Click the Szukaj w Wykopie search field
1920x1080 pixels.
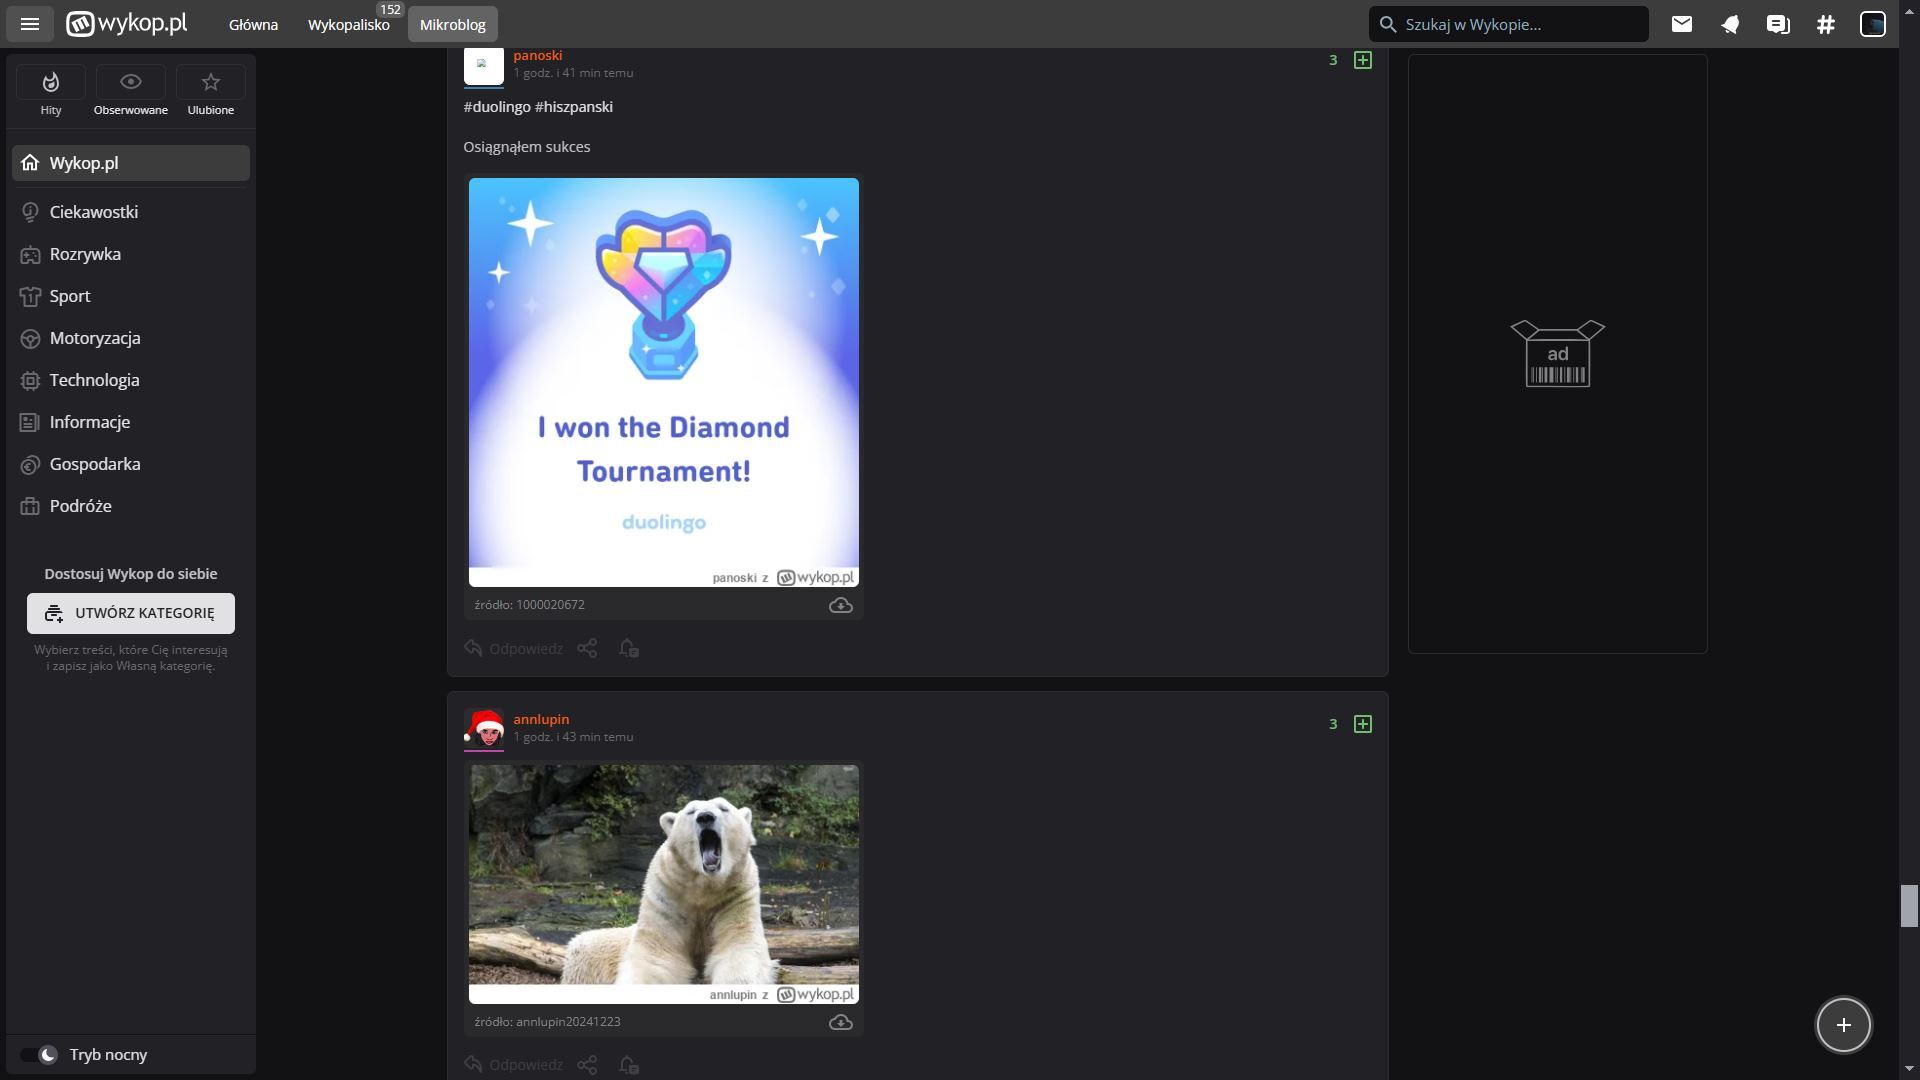(1510, 24)
